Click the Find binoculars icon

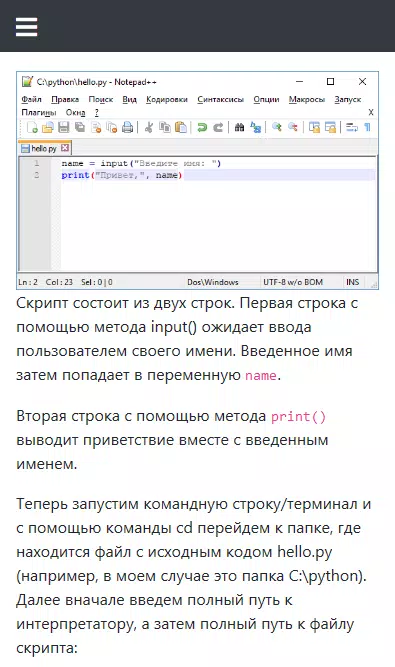pyautogui.click(x=239, y=127)
